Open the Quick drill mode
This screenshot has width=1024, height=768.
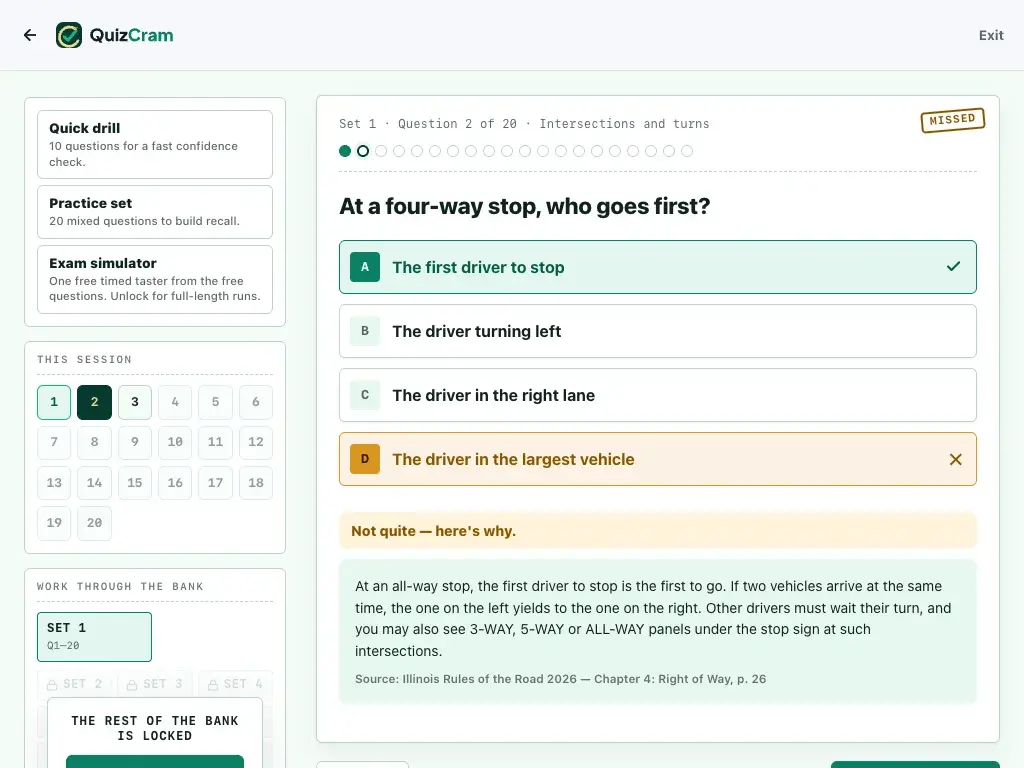point(155,144)
